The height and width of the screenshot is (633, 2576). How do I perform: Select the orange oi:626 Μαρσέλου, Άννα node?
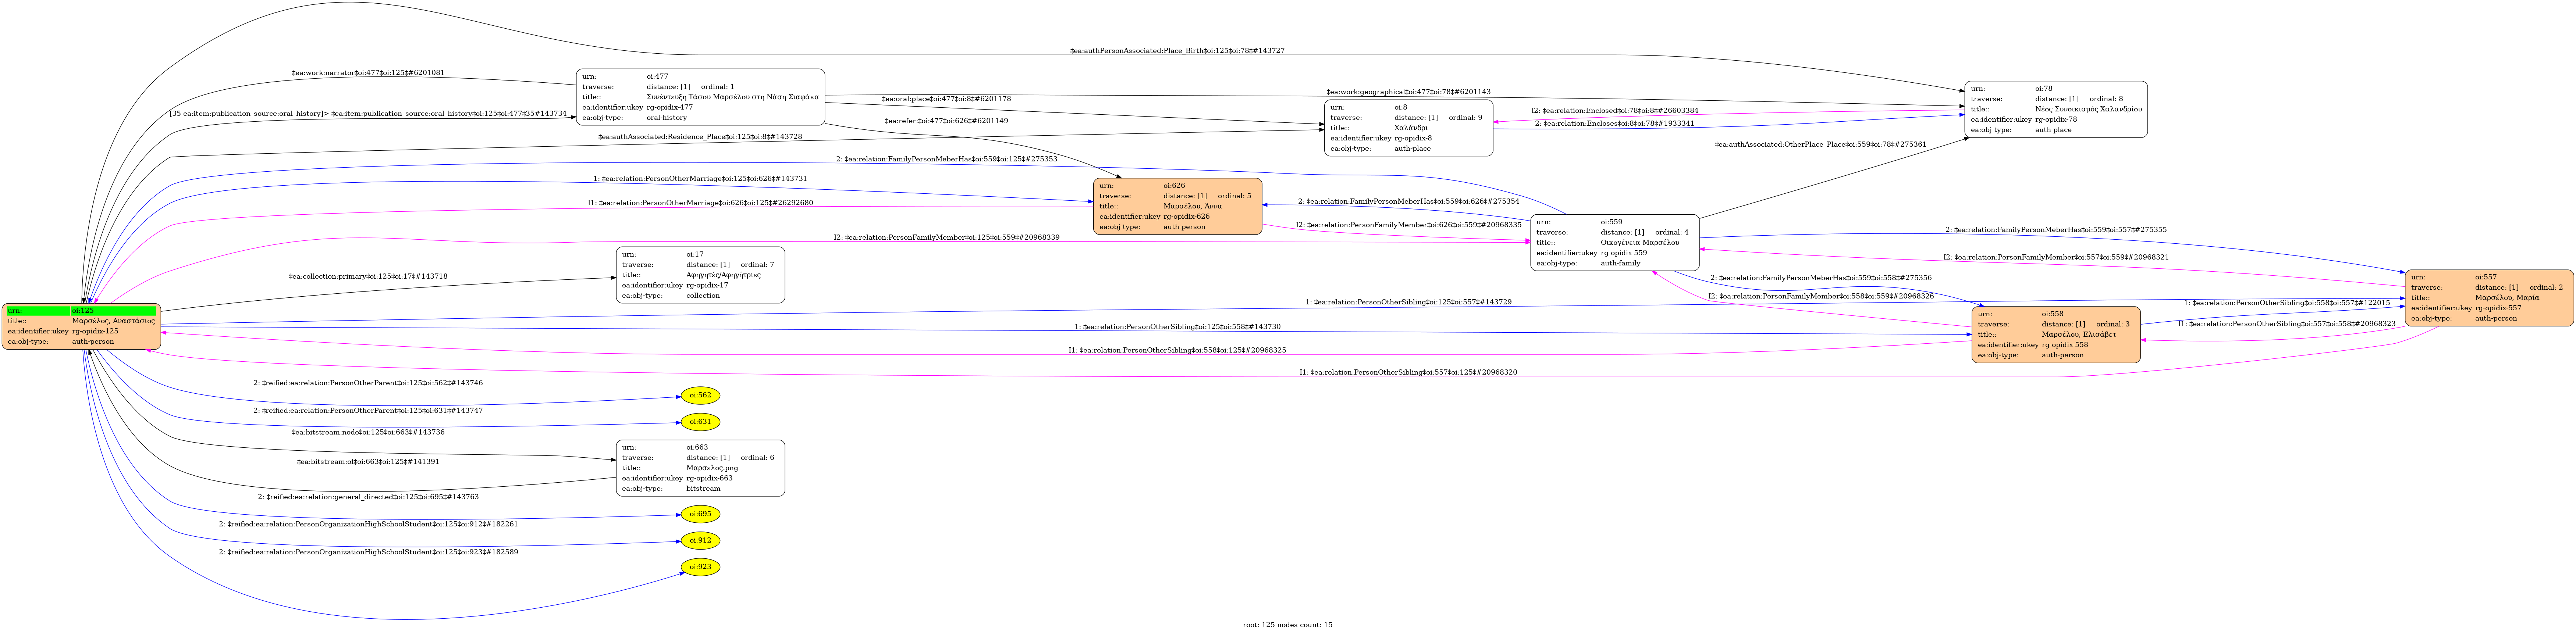tap(1177, 206)
